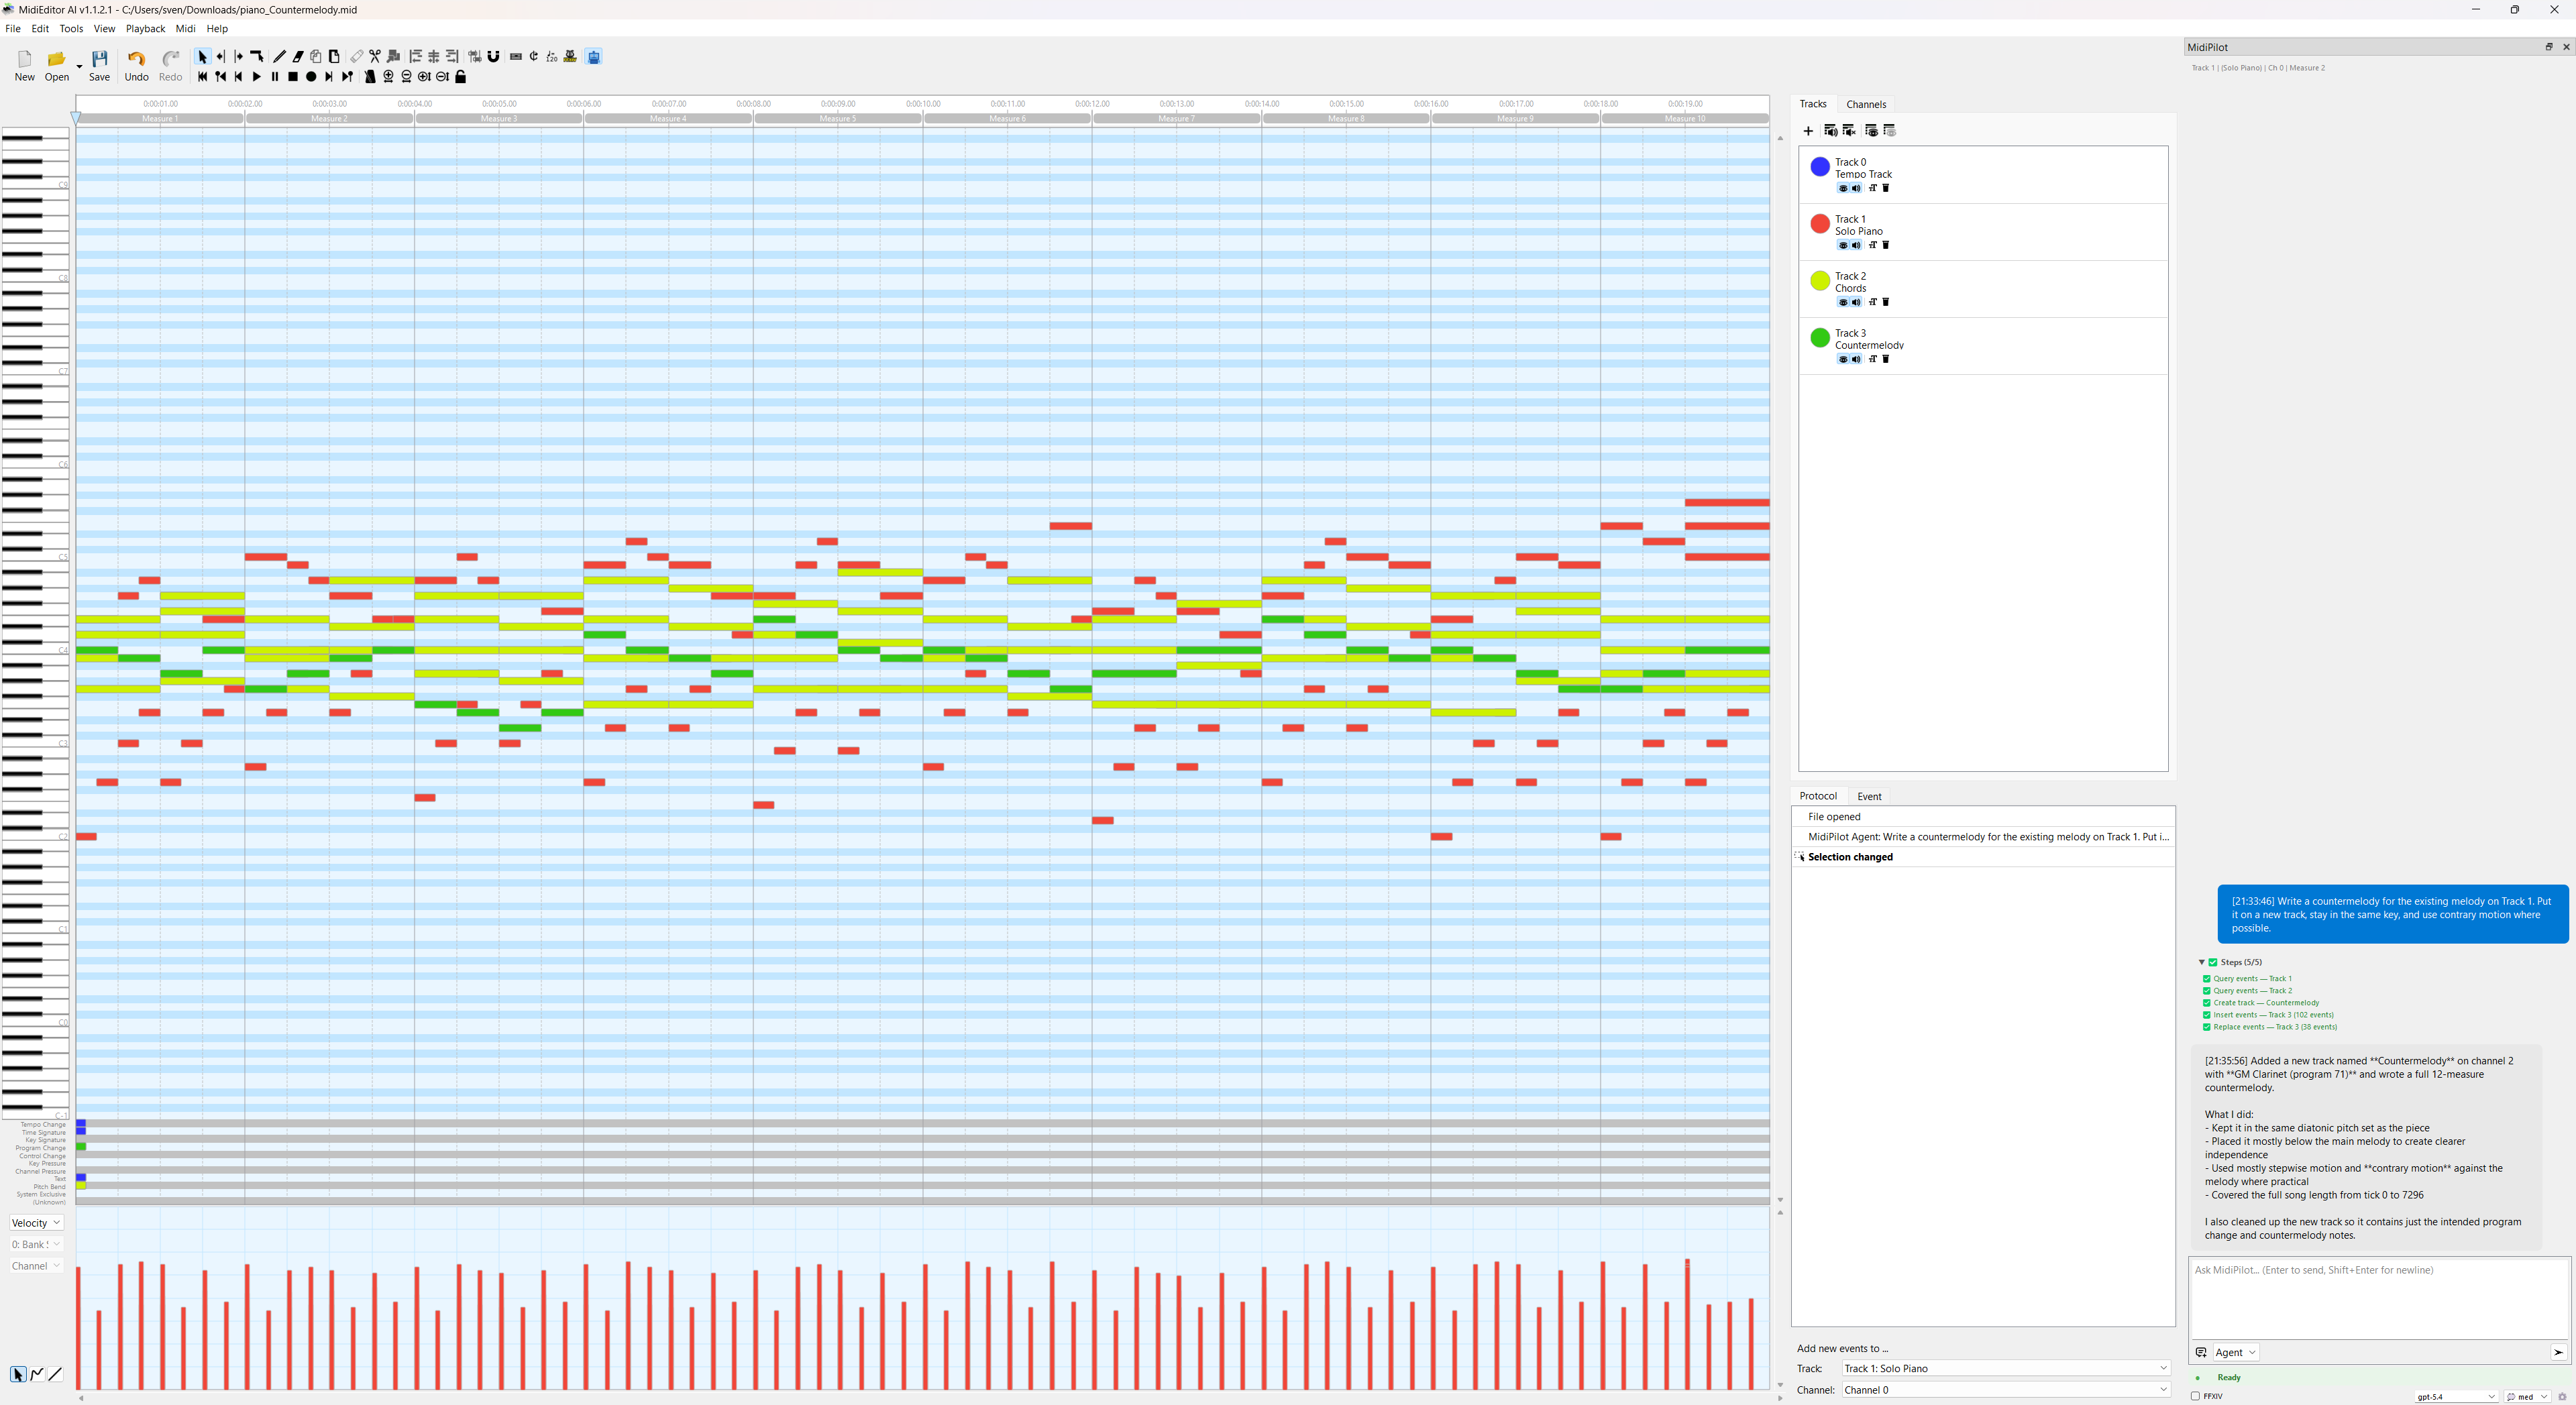Hide Track 2 Chords via eye icon

pos(1842,302)
